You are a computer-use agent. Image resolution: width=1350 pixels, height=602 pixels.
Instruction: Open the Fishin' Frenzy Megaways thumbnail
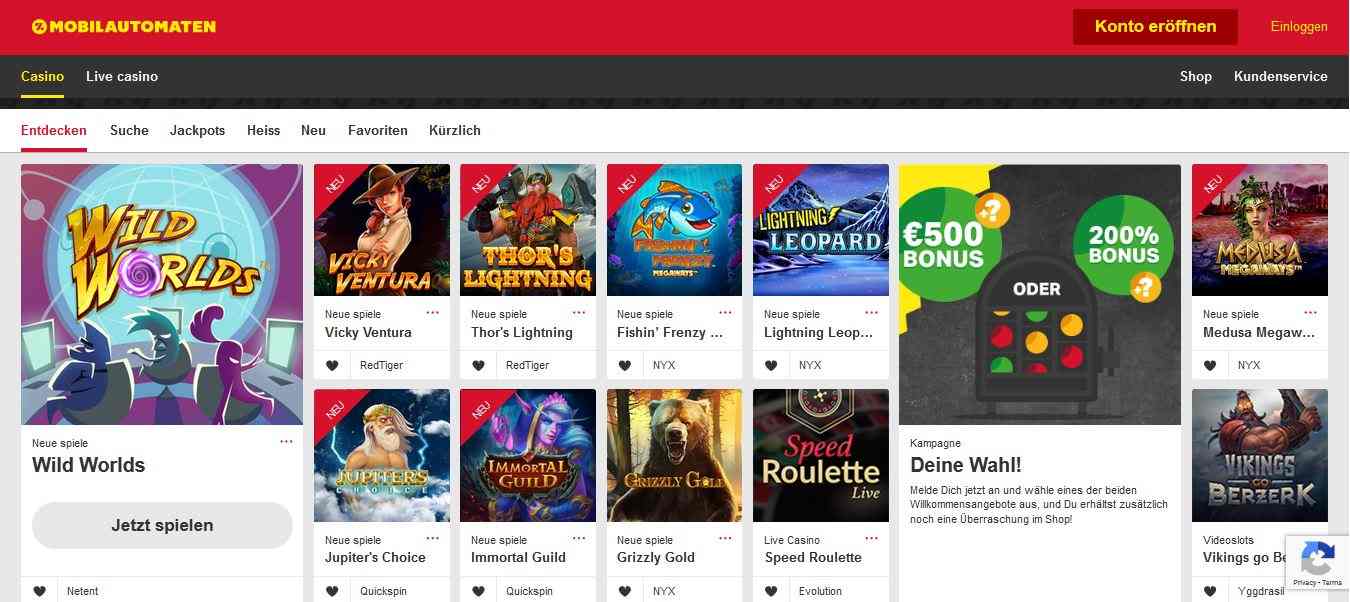[674, 230]
